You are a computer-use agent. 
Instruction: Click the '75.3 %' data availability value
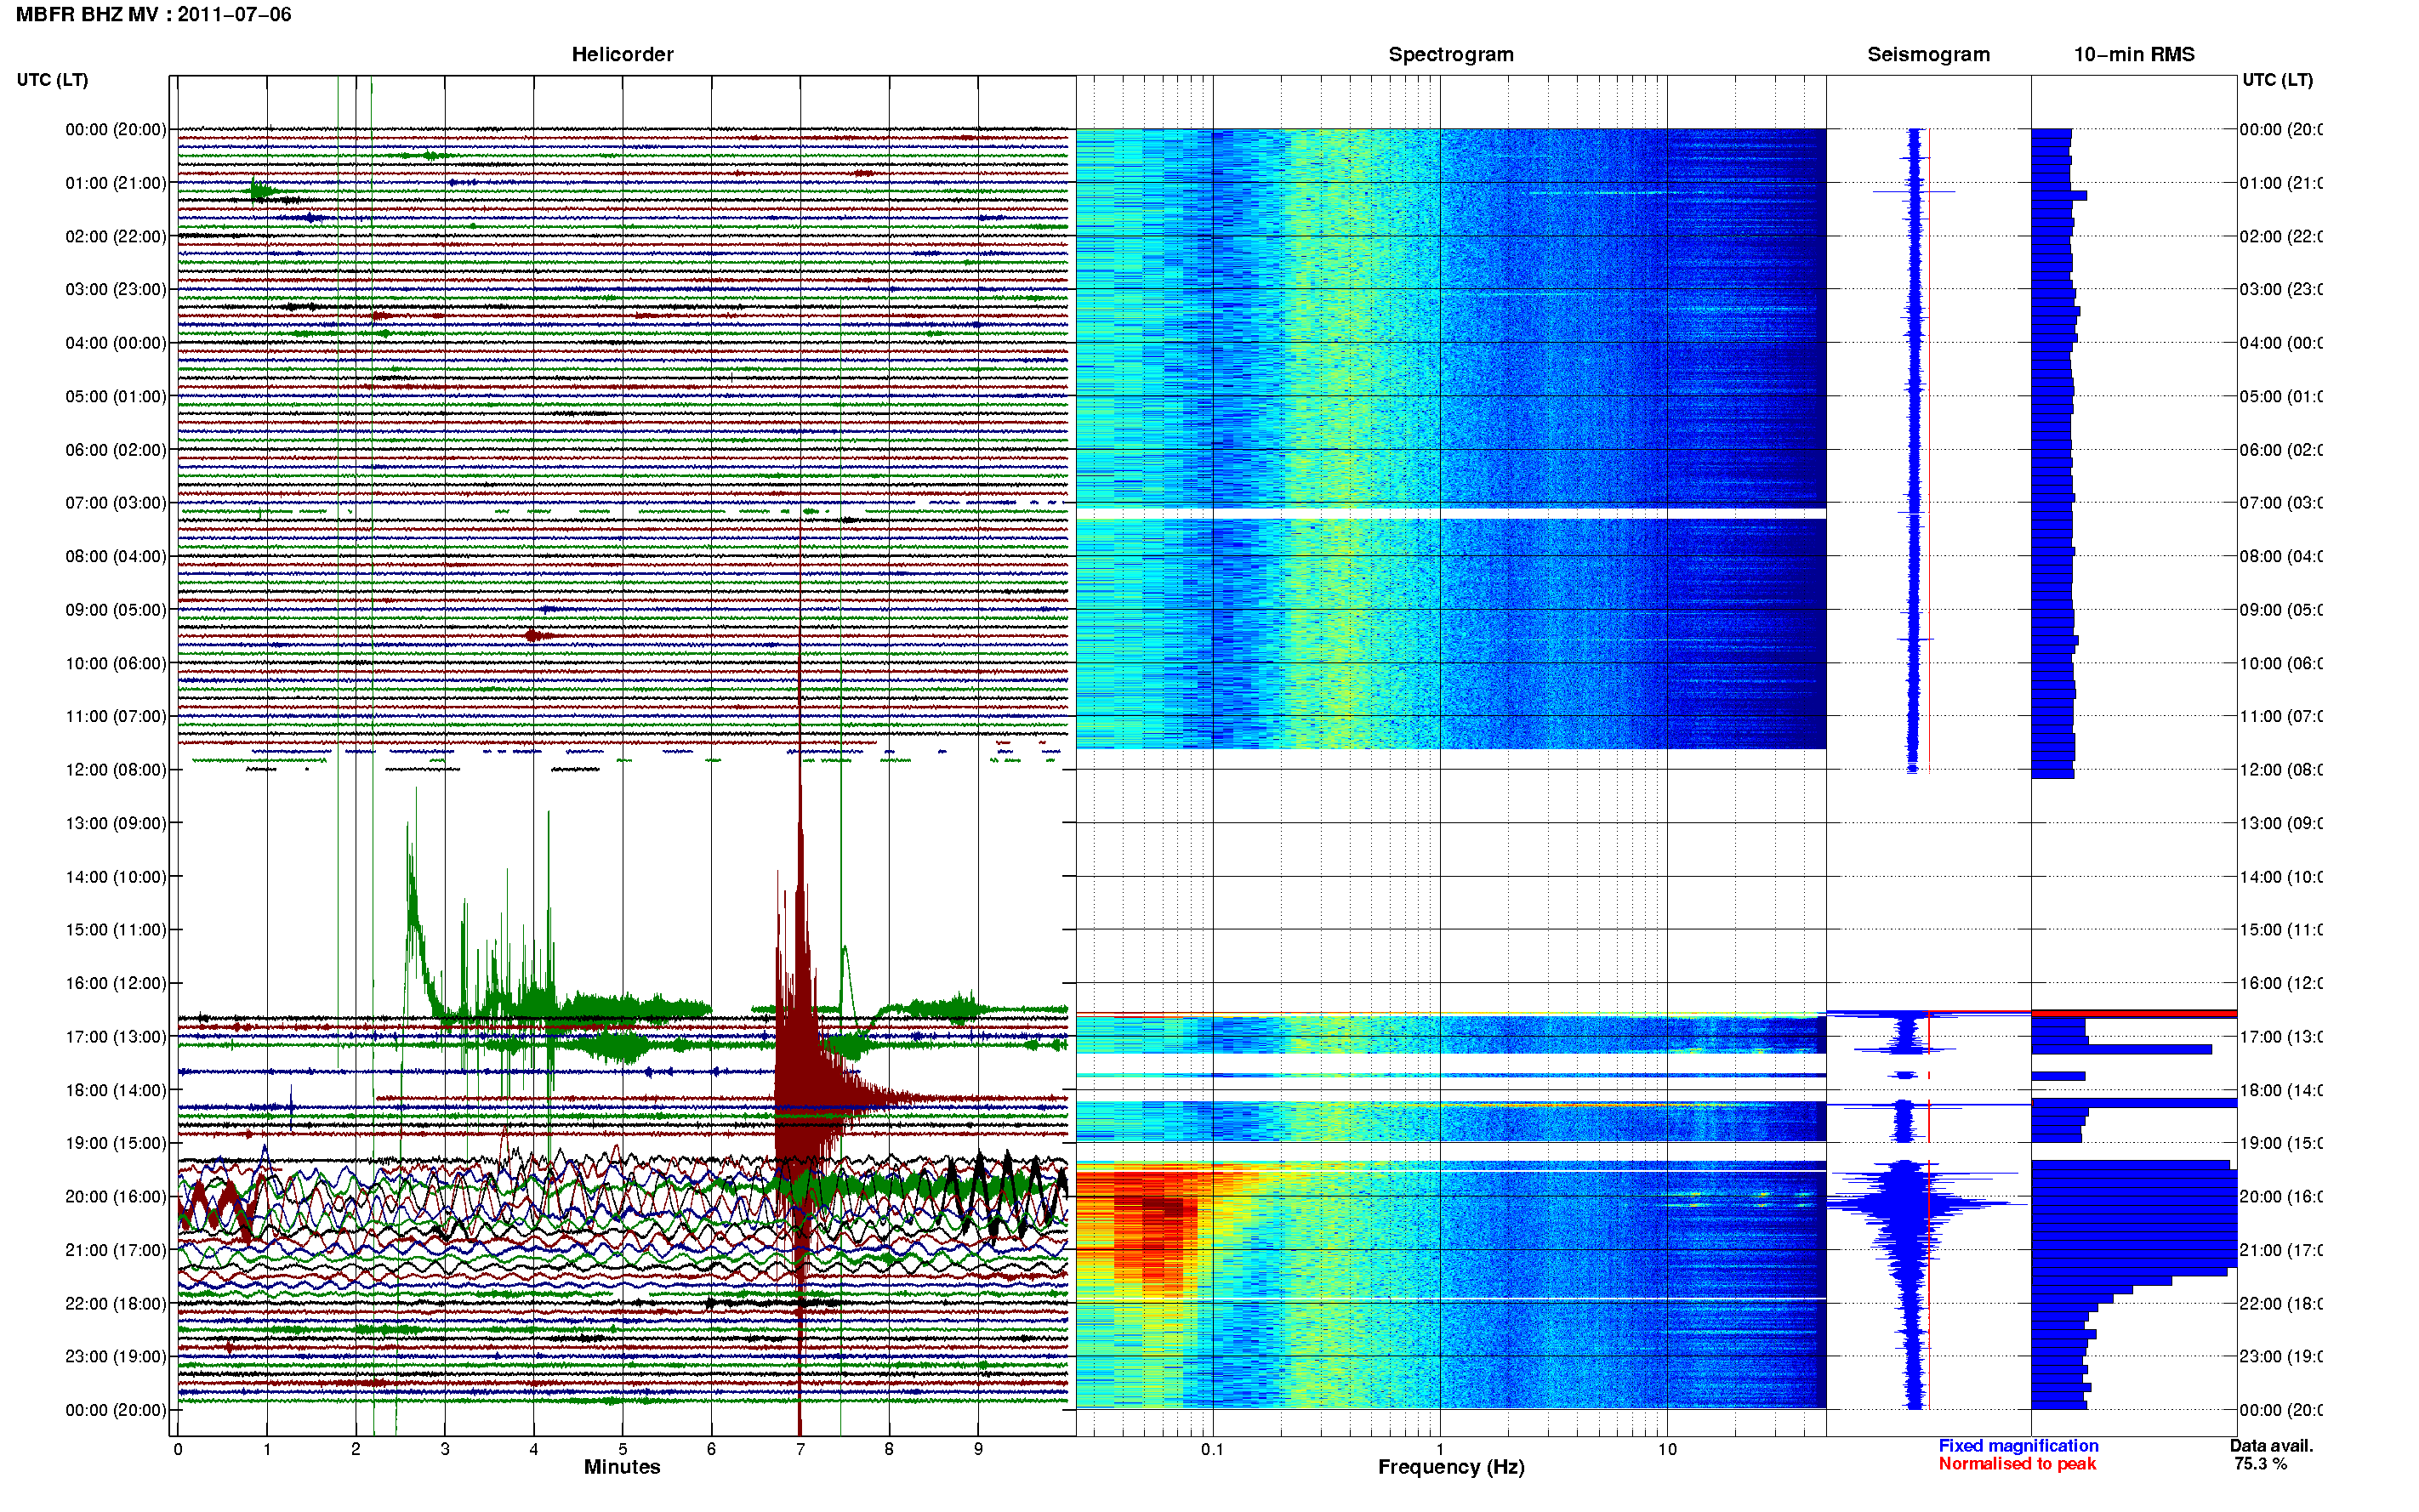pos(2260,1464)
